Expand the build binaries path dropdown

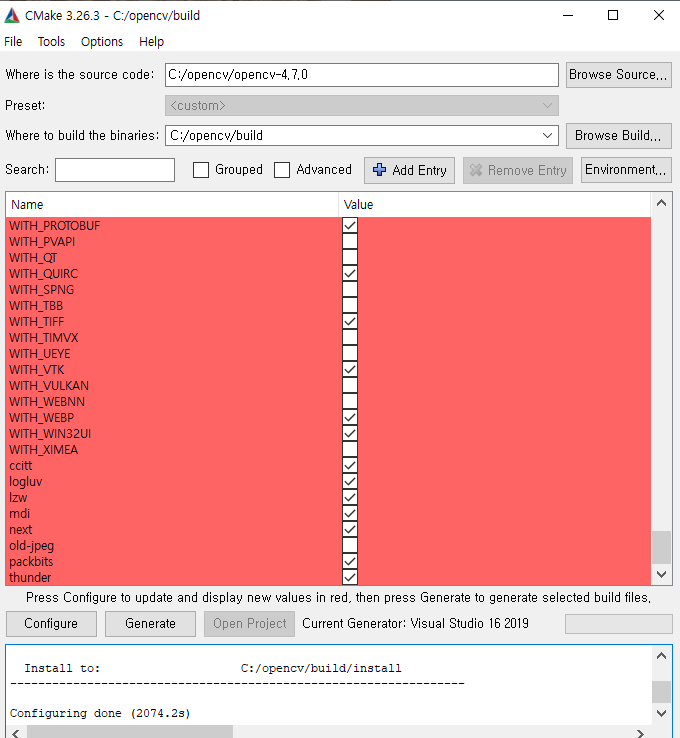coord(547,136)
